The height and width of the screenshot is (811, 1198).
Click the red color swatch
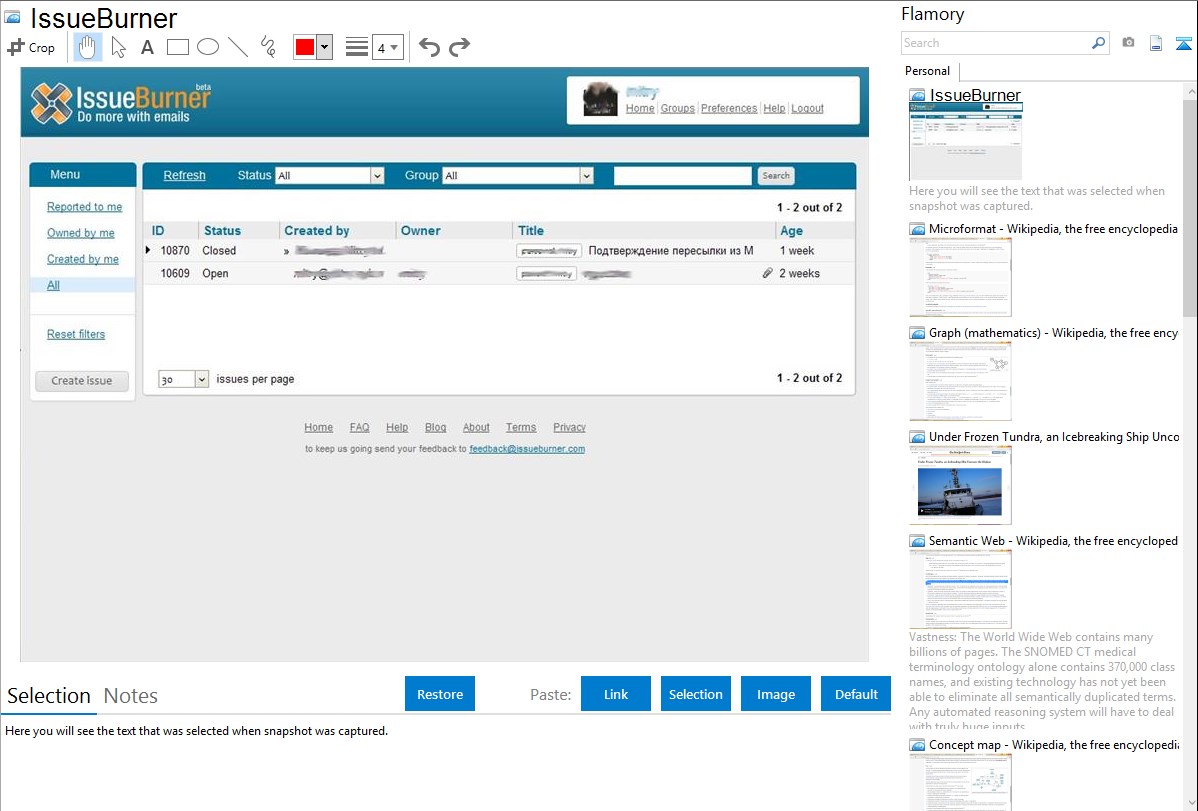(305, 47)
